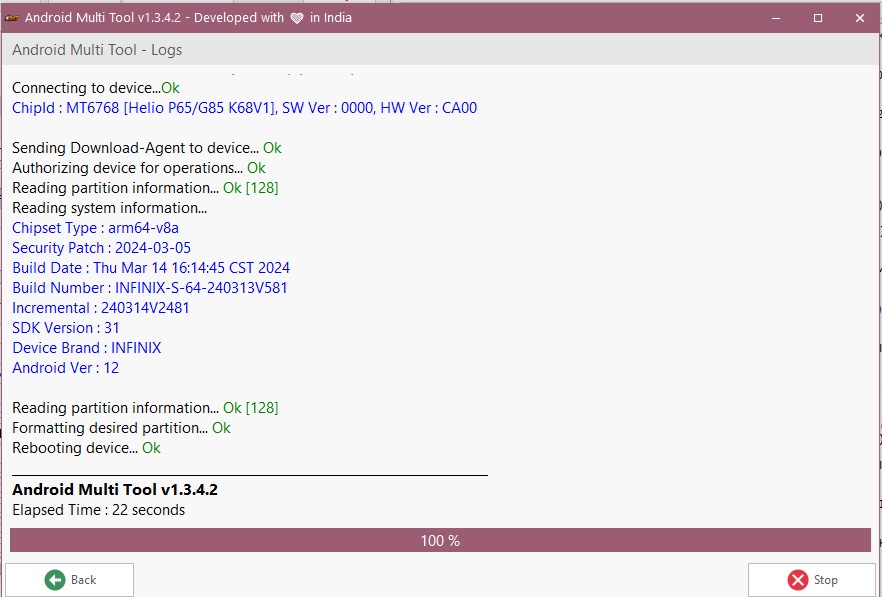The image size is (882, 597).
Task: Maximize the Android Multi Tool window
Action: pyautogui.click(x=818, y=18)
